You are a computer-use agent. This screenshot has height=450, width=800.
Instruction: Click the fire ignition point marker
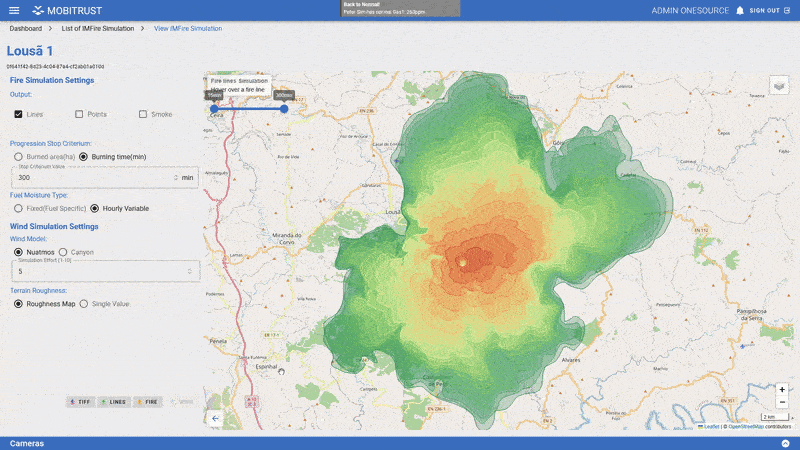tap(462, 263)
